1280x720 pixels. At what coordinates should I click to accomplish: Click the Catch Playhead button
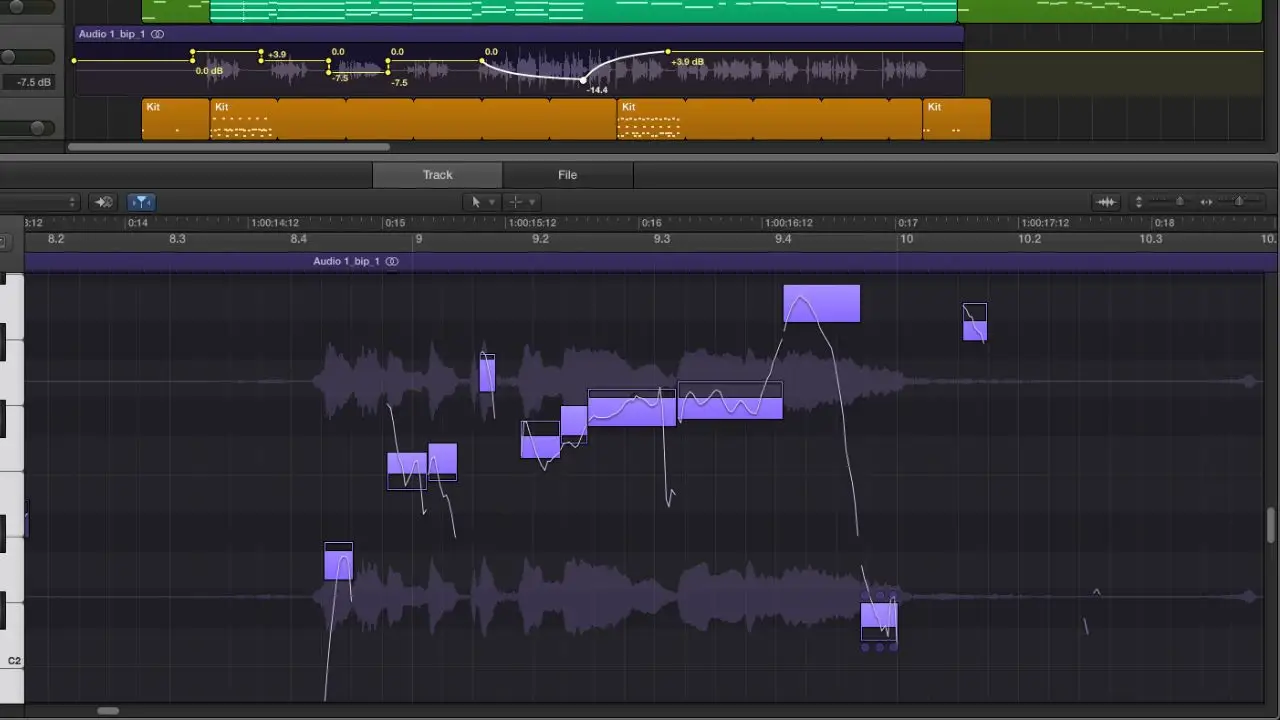click(x=103, y=202)
